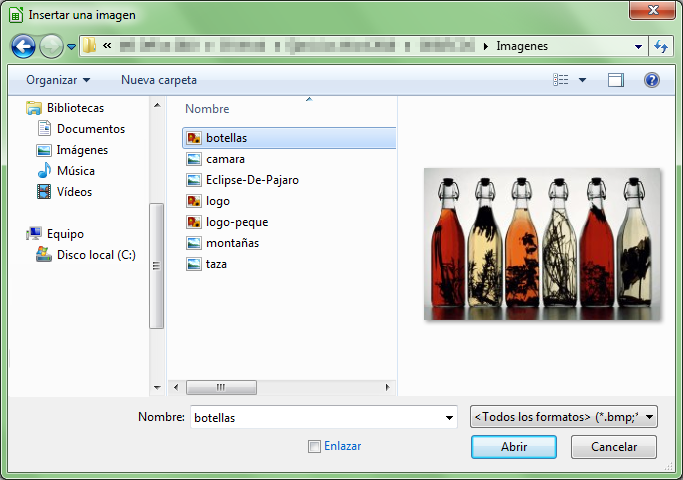
Task: Select the taza file
Action: click(216, 264)
